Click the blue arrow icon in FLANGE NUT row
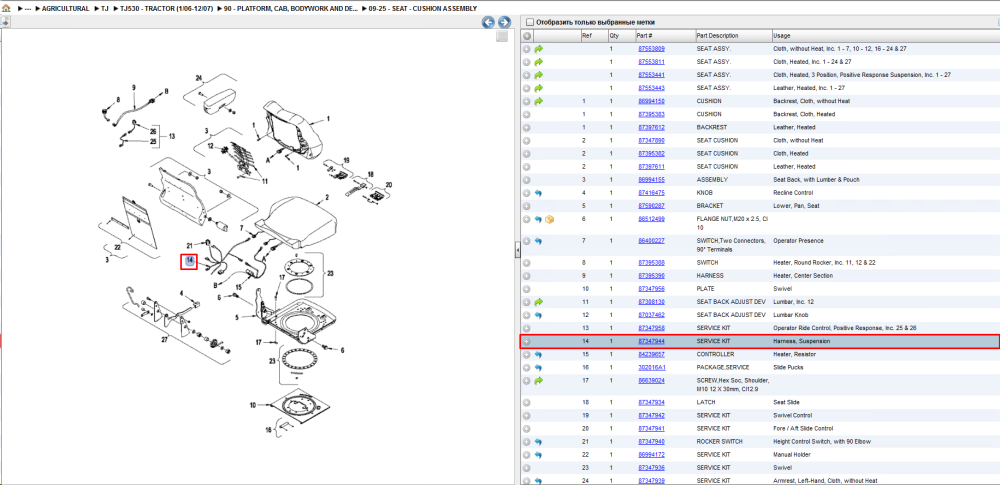This screenshot has height=485, width=1000. pos(538,219)
